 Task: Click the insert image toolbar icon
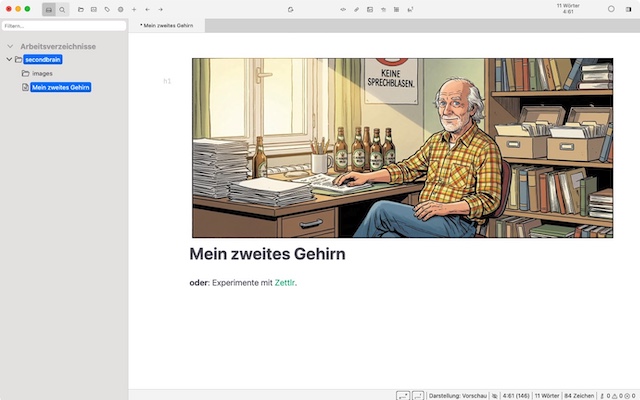[370, 9]
